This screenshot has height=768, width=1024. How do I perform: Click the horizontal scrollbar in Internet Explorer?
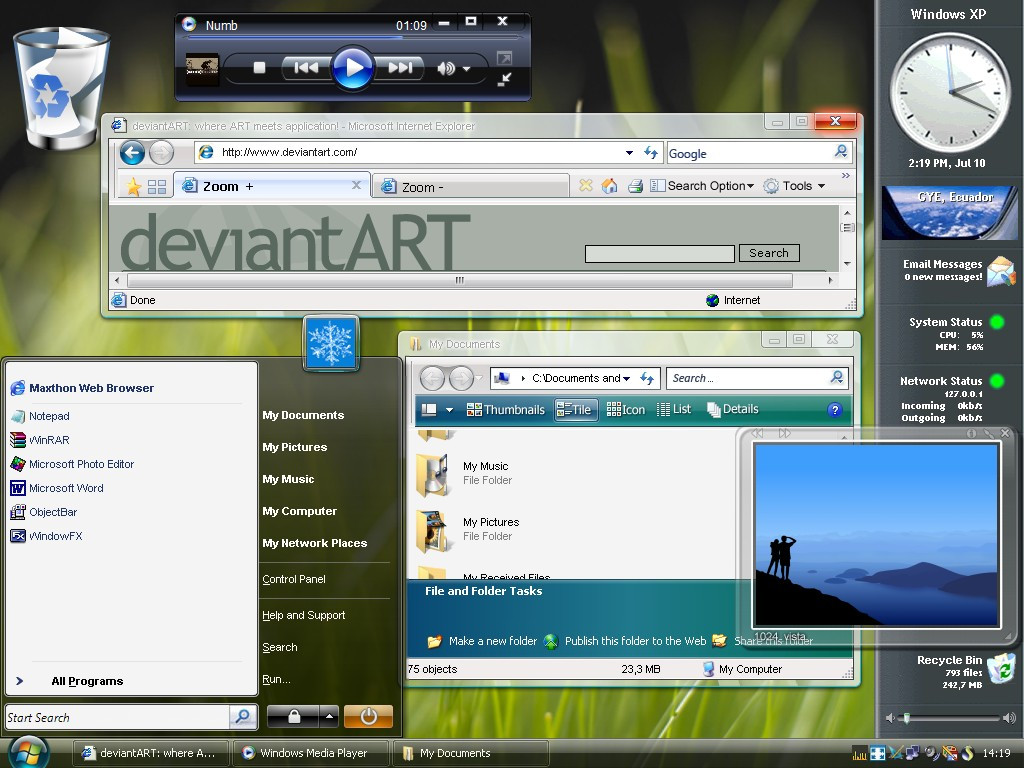click(460, 280)
